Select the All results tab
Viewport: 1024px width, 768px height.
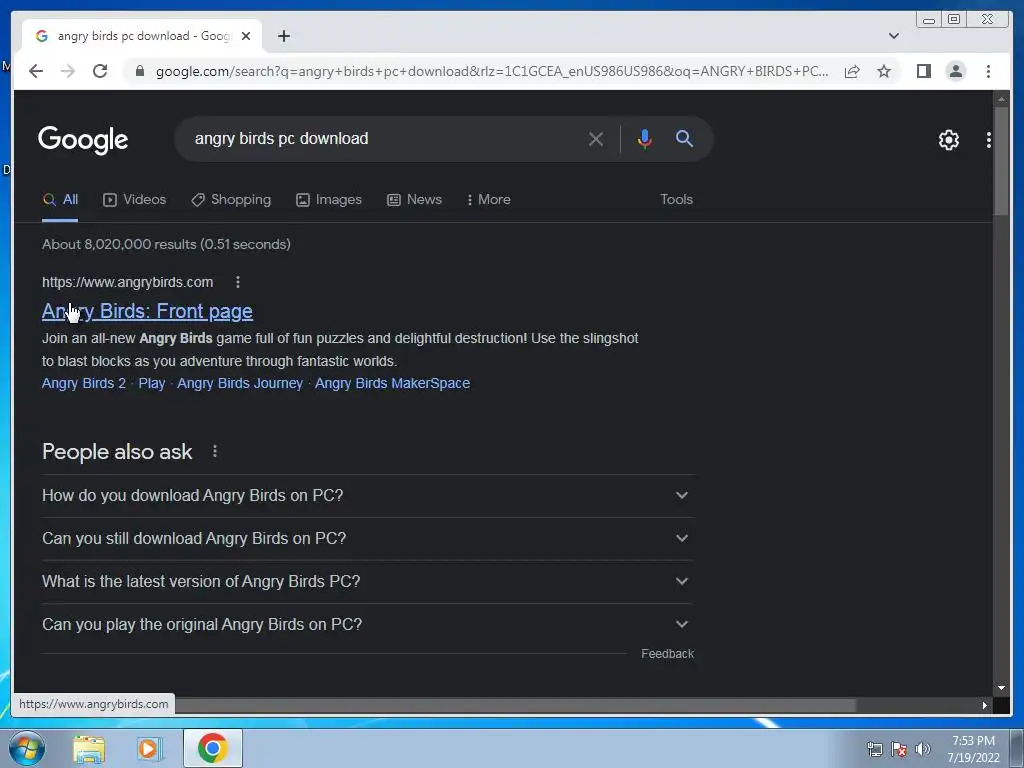[x=60, y=200]
